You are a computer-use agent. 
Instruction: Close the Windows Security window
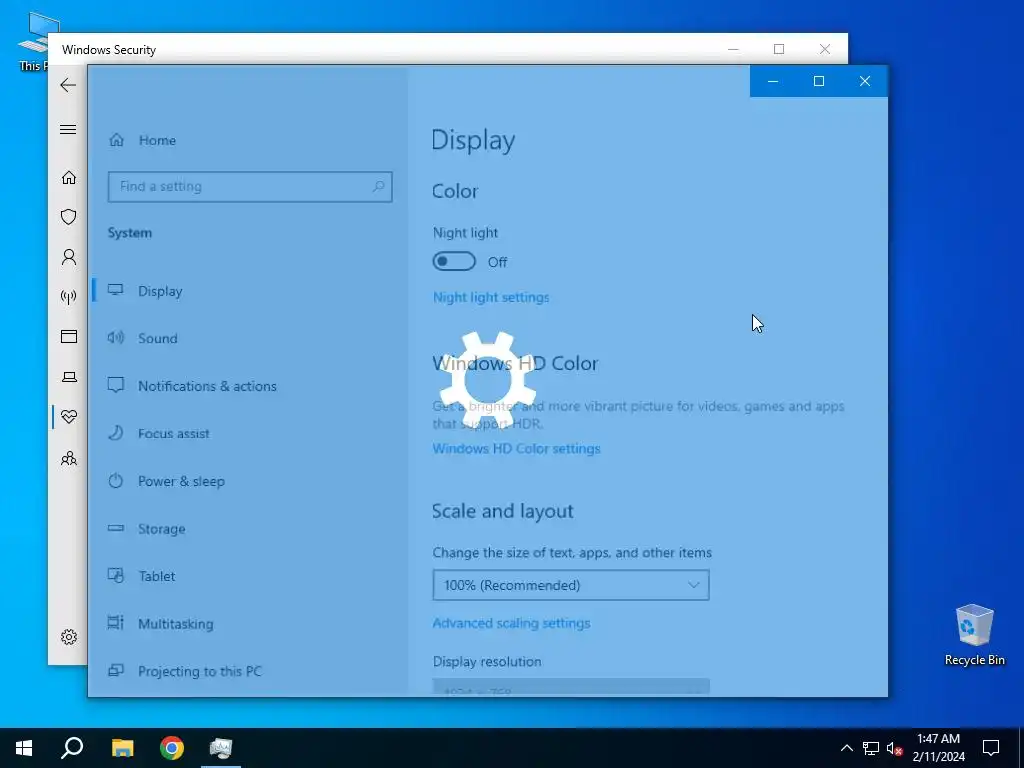click(x=825, y=49)
